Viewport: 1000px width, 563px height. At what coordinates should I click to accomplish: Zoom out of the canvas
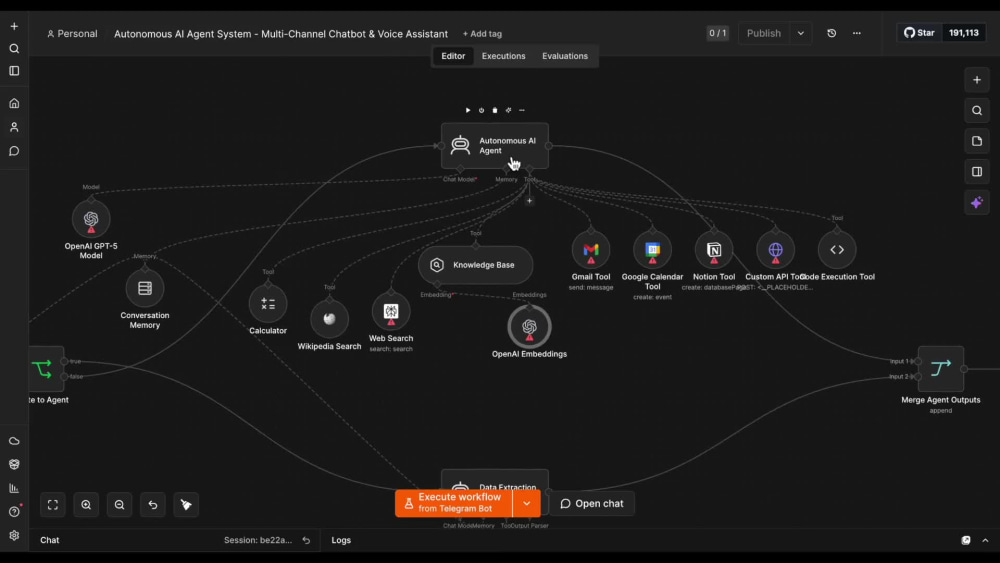tap(119, 504)
